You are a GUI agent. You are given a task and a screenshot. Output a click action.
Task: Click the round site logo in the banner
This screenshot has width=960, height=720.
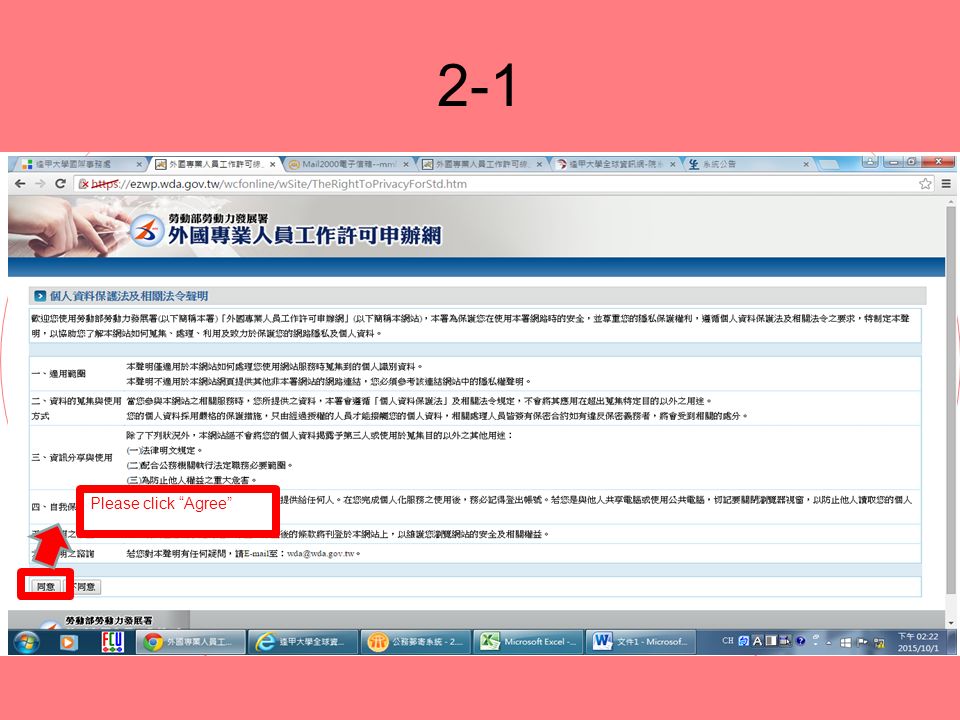click(x=146, y=230)
